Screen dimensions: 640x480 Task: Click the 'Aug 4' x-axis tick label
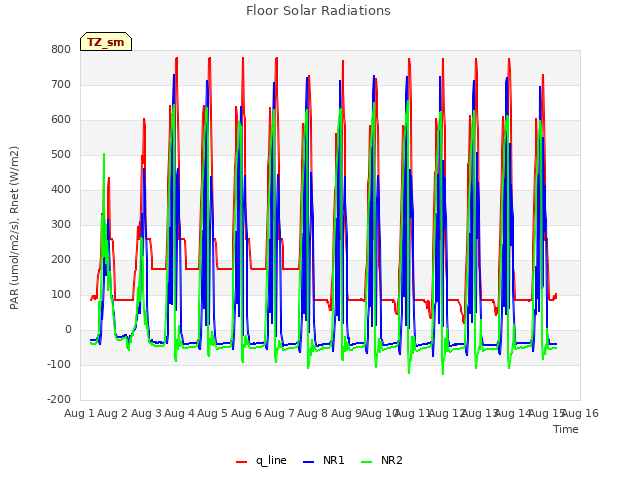179,413
